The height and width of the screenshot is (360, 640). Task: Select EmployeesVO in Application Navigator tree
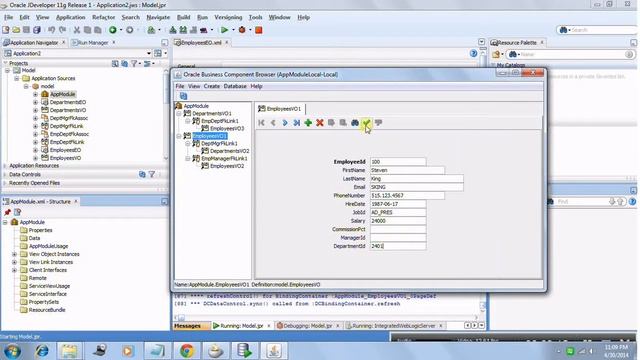click(65, 158)
